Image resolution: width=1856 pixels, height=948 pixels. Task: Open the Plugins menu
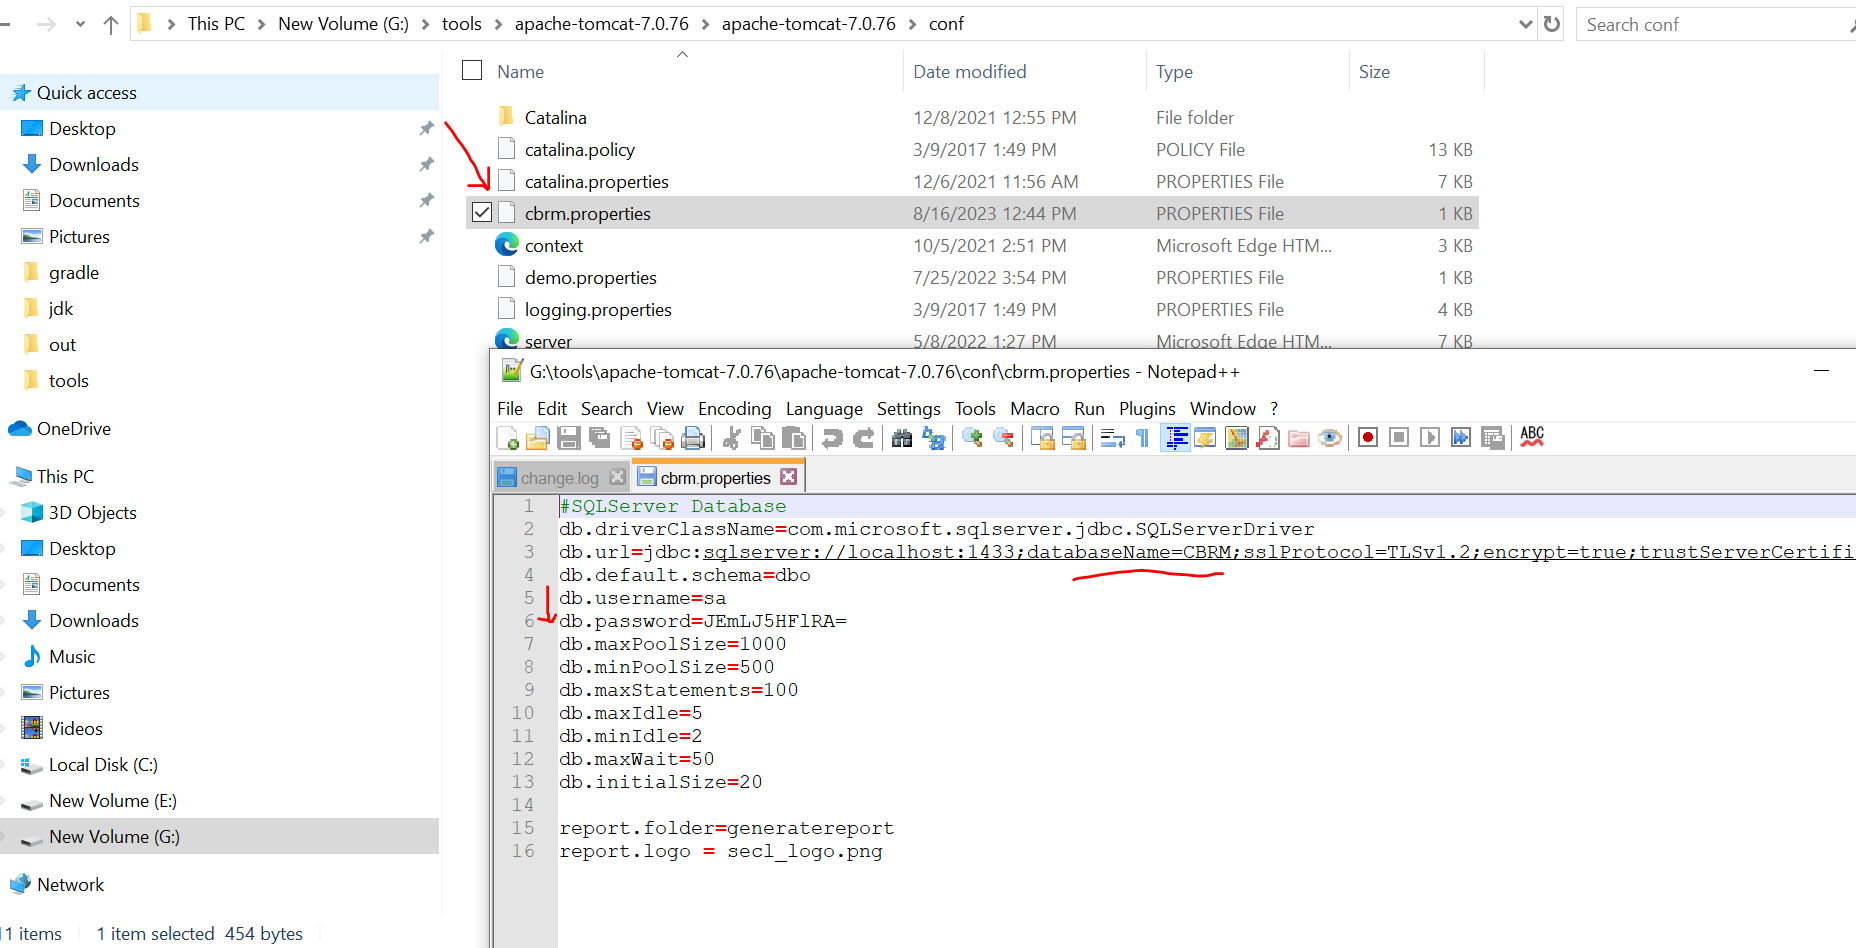coord(1147,409)
